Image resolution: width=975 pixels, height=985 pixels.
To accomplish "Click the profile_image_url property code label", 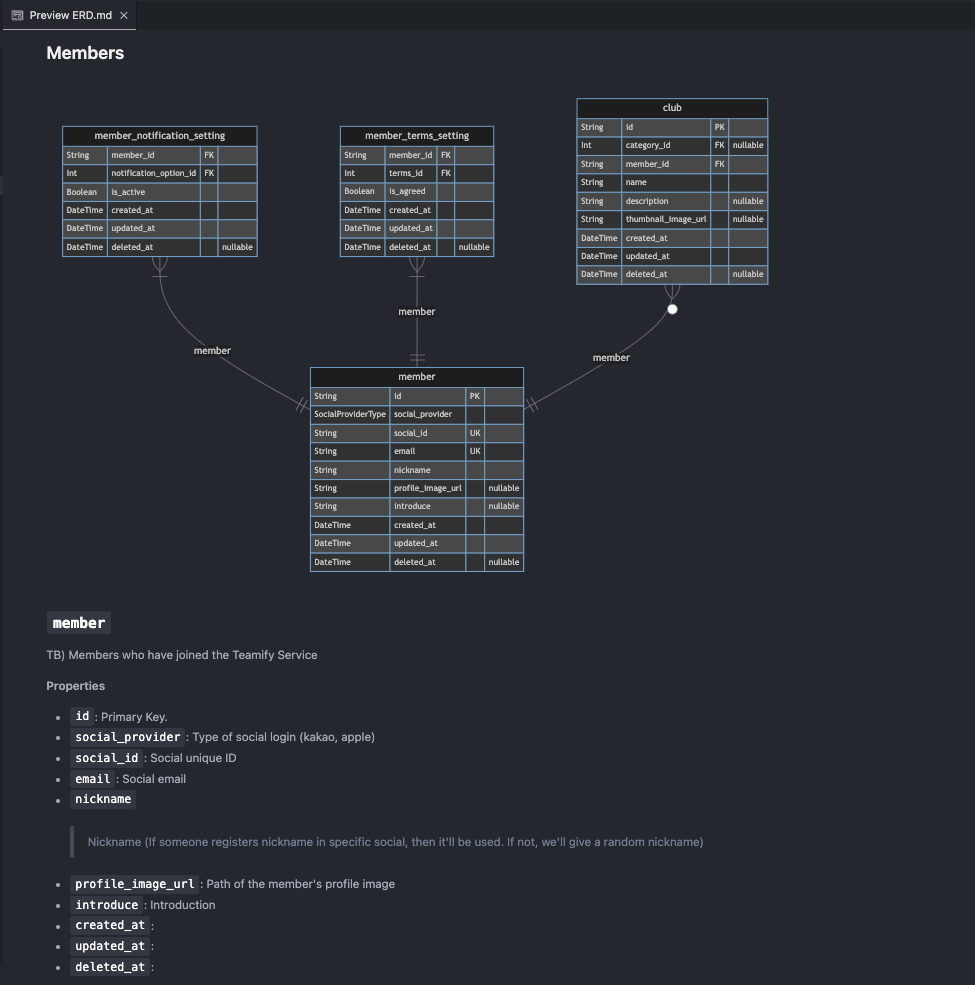I will [134, 884].
